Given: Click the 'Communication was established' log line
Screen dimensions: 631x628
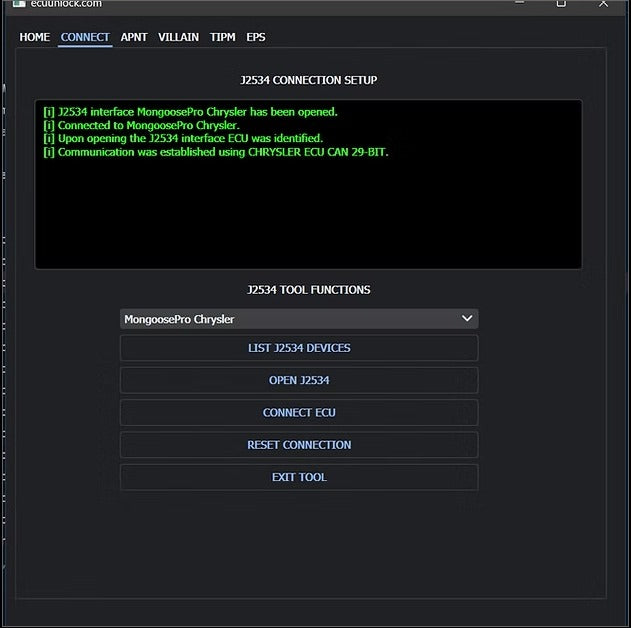Looking at the screenshot, I should click(215, 152).
